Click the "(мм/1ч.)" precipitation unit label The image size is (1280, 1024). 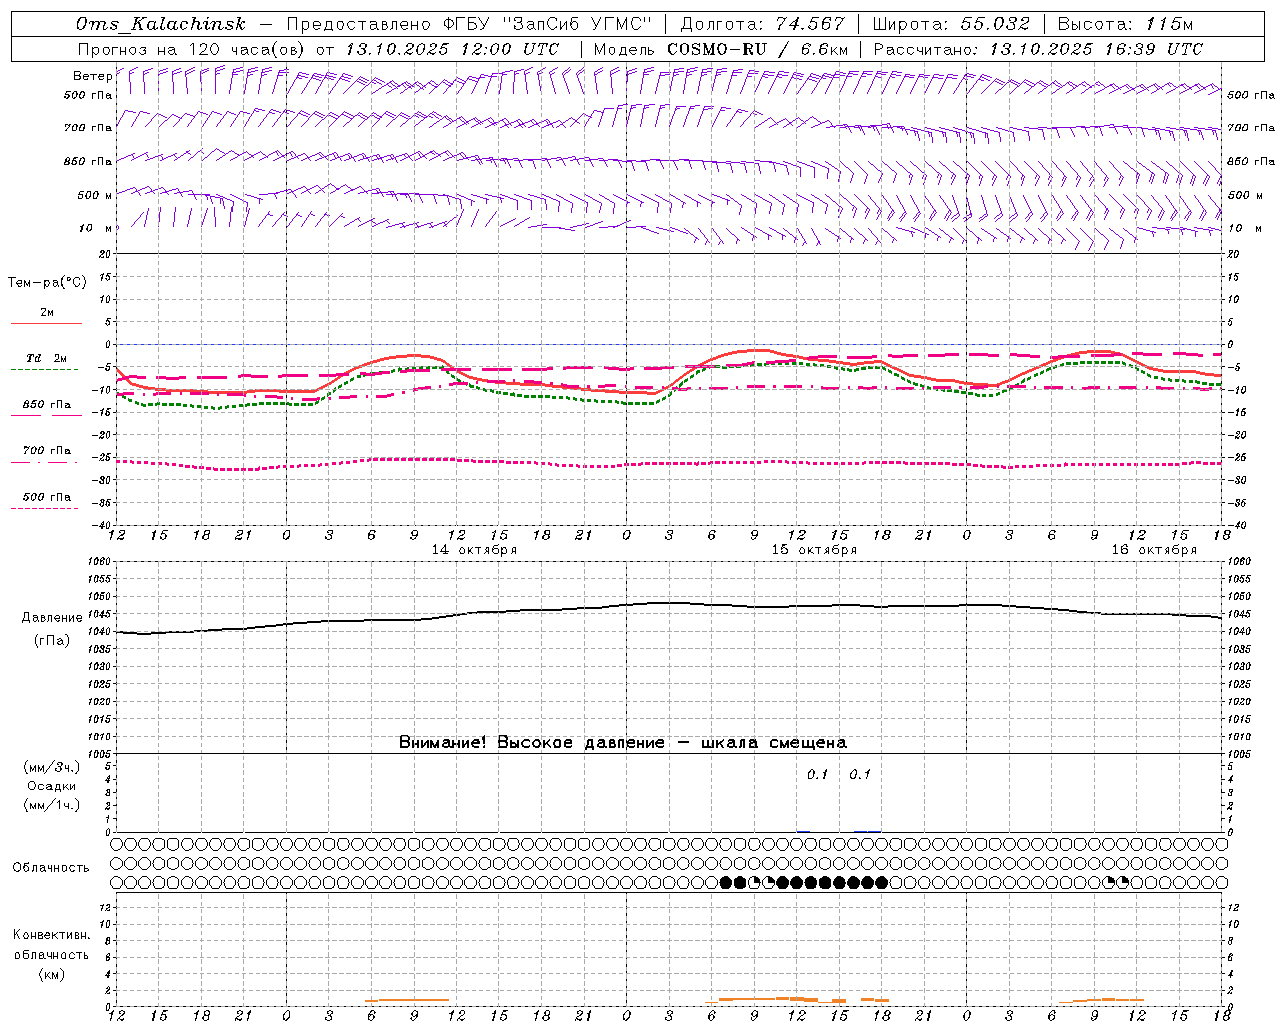coord(52,805)
